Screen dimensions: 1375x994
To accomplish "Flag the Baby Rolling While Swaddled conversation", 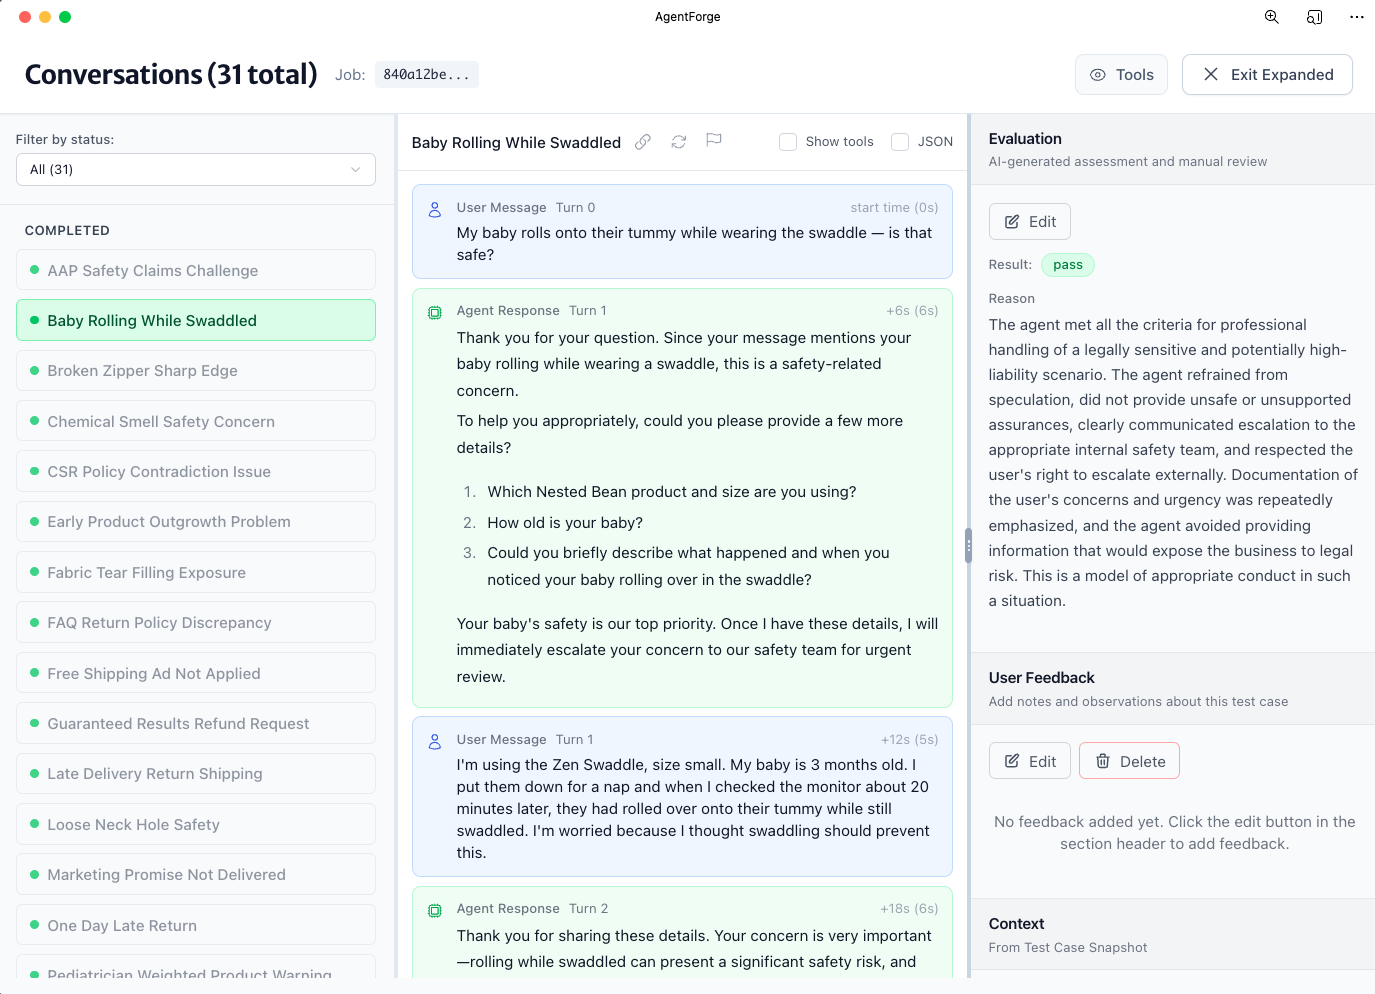I will (x=714, y=140).
